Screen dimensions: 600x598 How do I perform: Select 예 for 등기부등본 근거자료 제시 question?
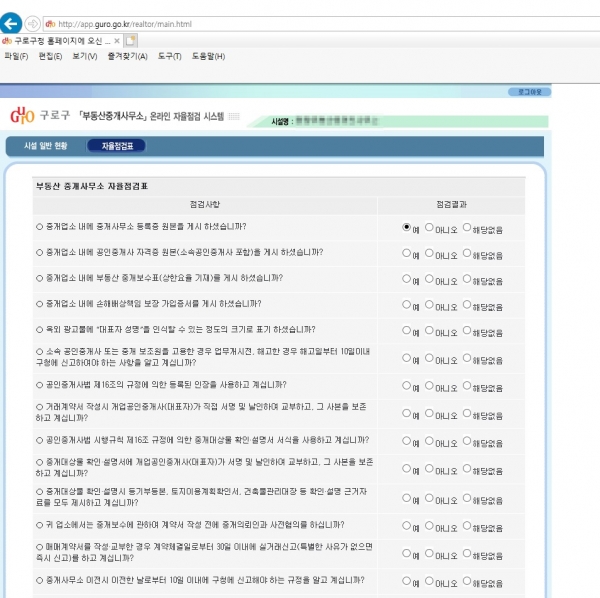(x=406, y=498)
